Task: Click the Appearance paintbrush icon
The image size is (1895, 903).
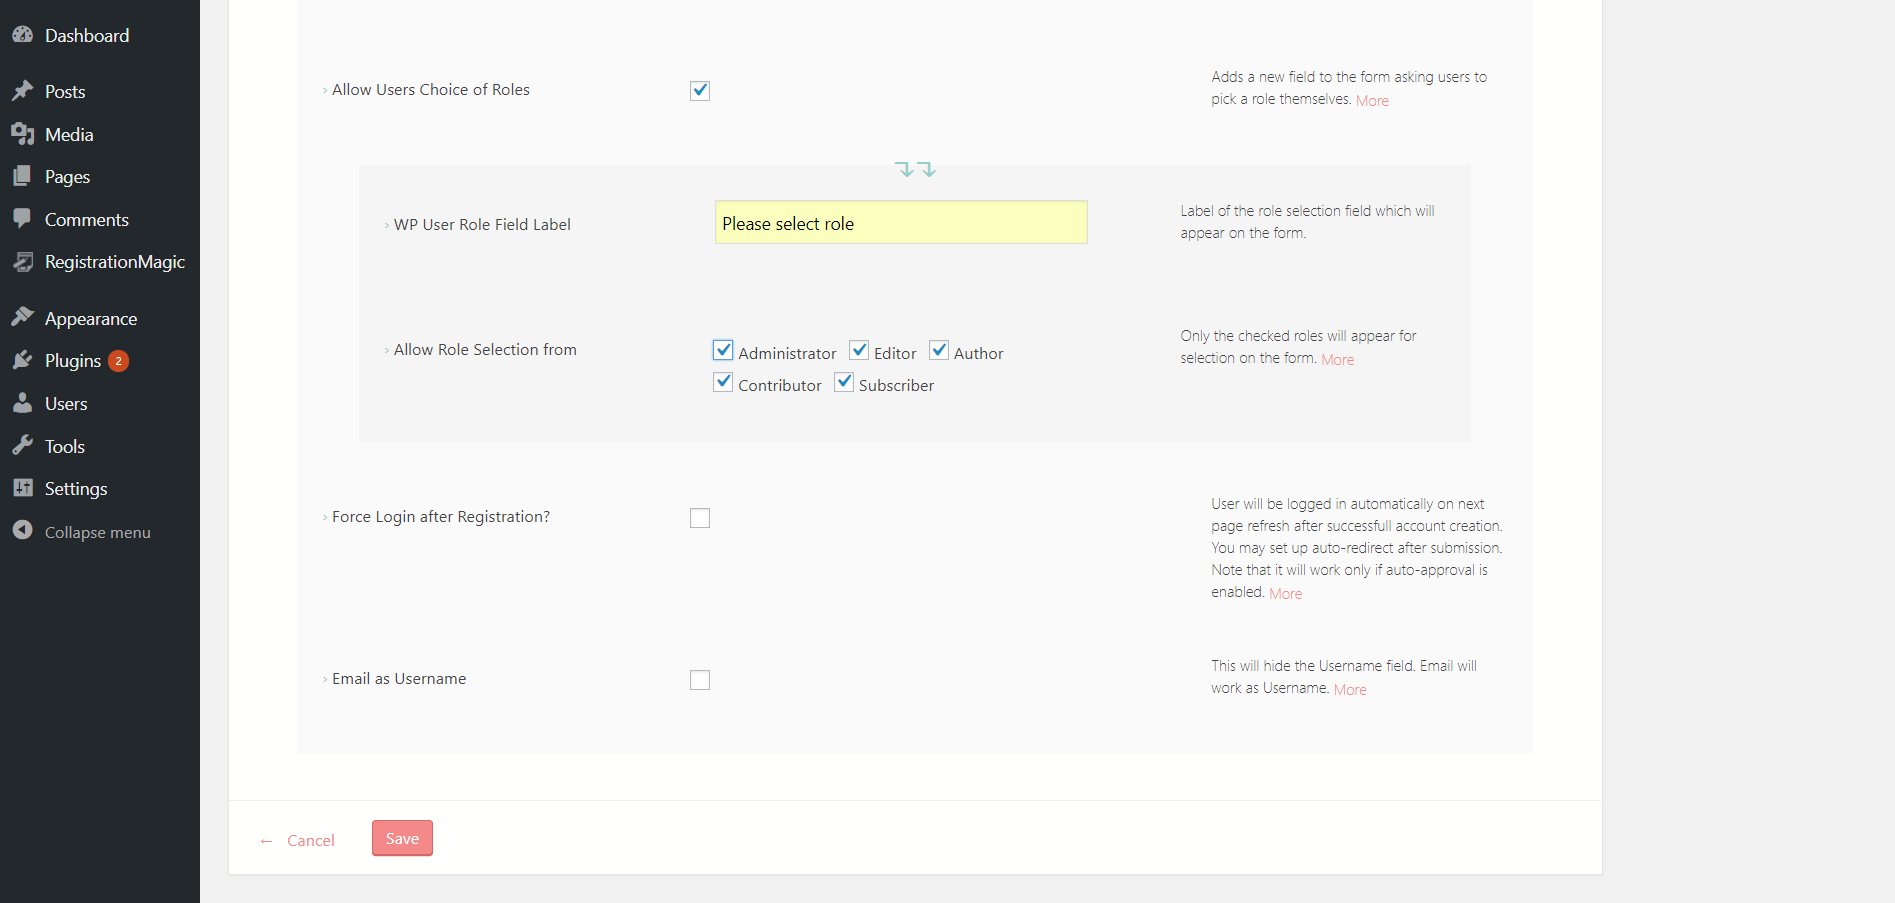Action: coord(22,318)
